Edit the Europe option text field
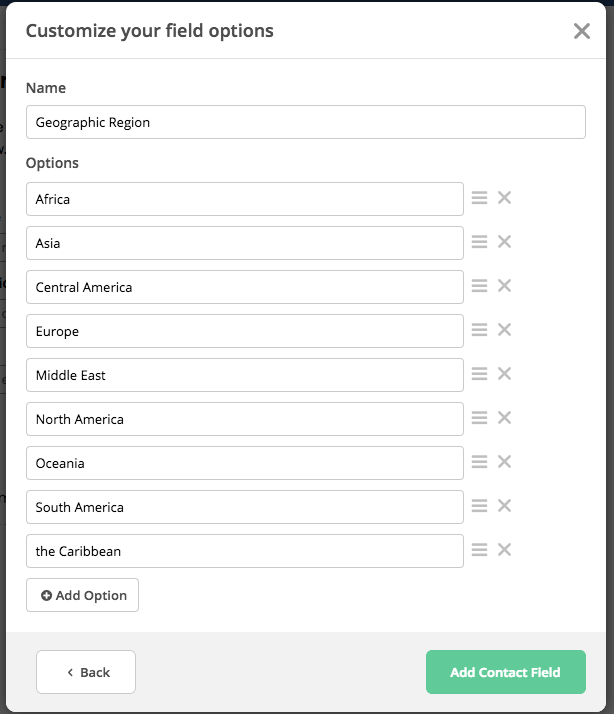614x714 pixels. click(245, 331)
